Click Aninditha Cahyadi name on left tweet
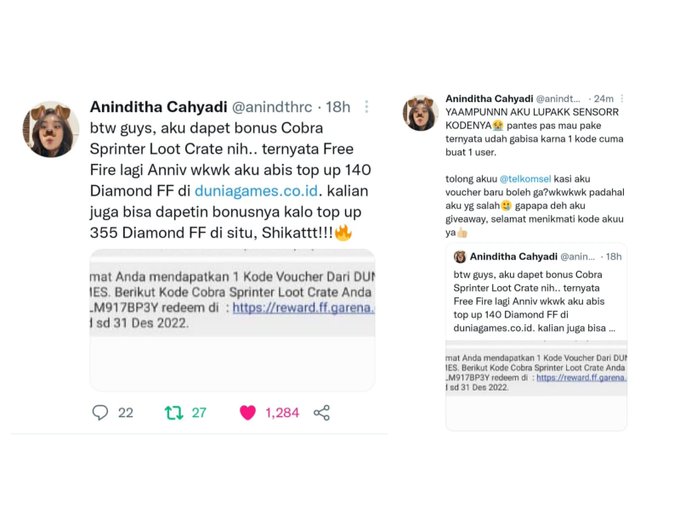The width and height of the screenshot is (680, 507). coord(158,107)
